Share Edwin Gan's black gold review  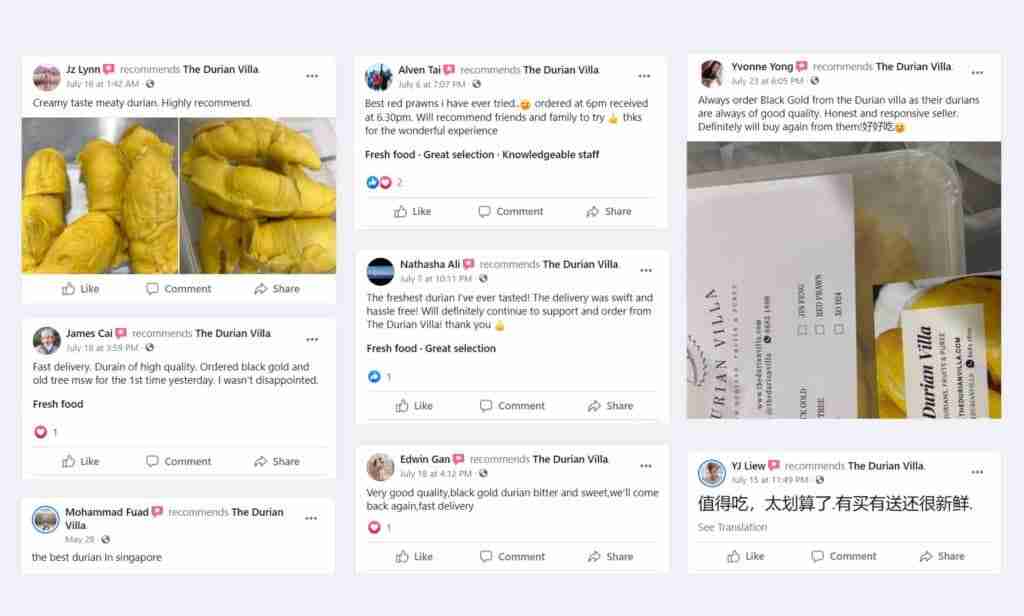(x=609, y=557)
